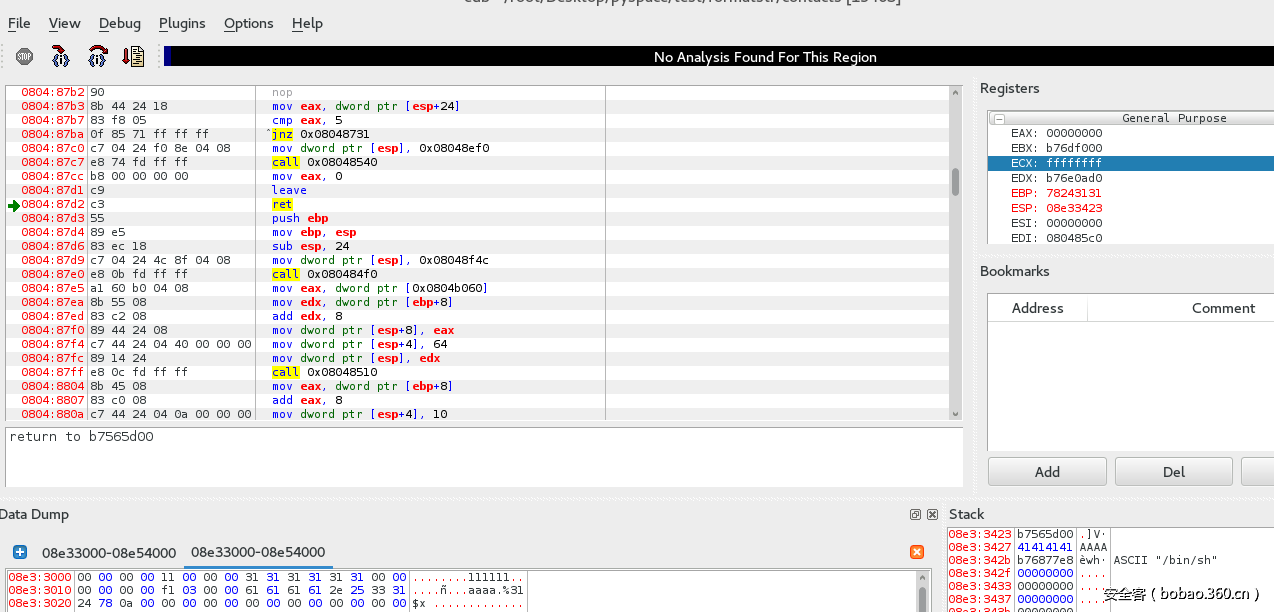This screenshot has height=612, width=1274.
Task: Collapse the General Purpose registers group
Action: pyautogui.click(x=997, y=118)
